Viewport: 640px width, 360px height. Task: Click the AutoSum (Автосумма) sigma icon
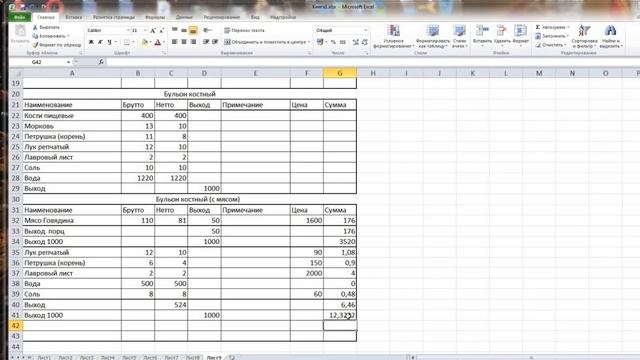(538, 27)
